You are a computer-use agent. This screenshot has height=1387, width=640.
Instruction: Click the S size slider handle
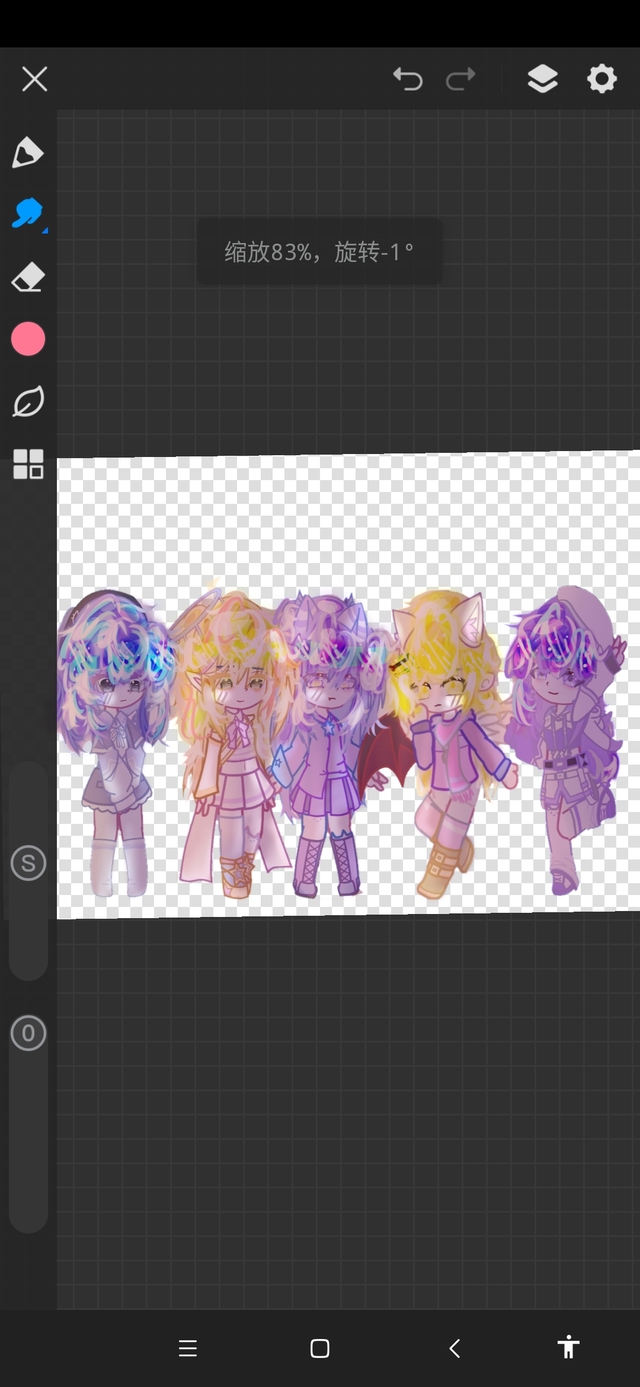coord(28,863)
